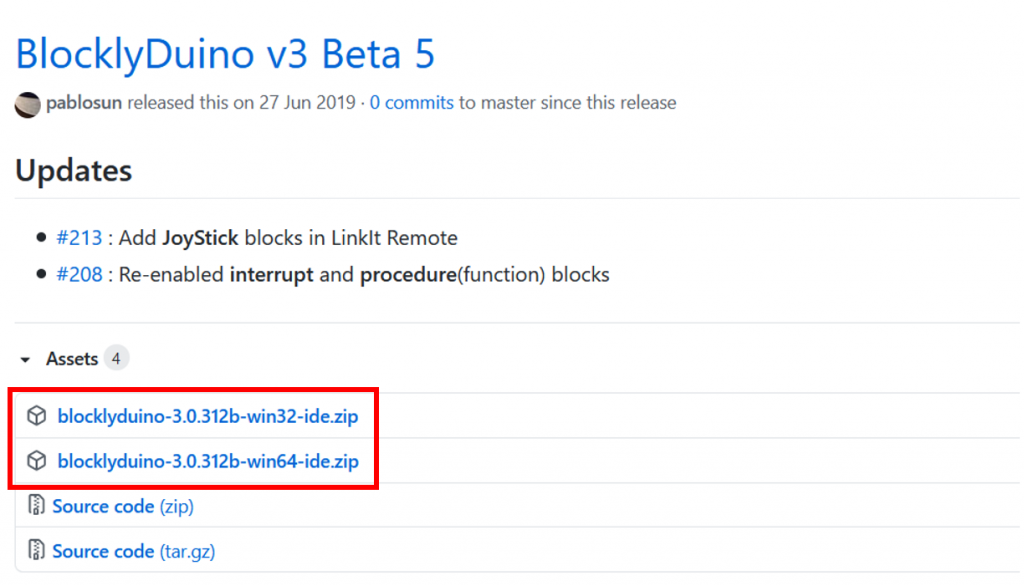This screenshot has height=586, width=1024.
Task: Collapse the Assets section triangle
Action: pyautogui.click(x=25, y=359)
